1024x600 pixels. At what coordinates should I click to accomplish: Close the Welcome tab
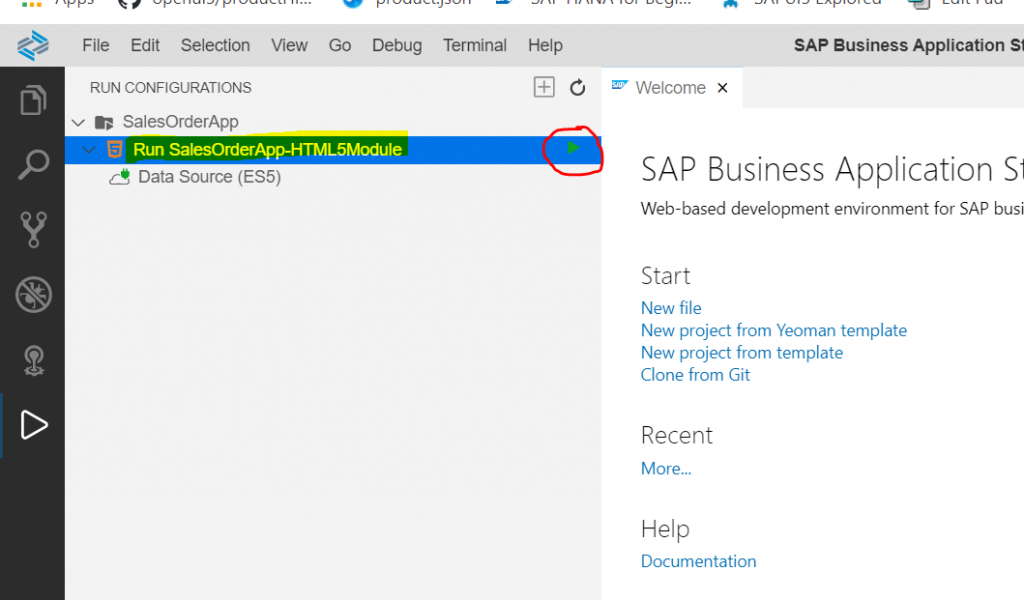tap(722, 87)
